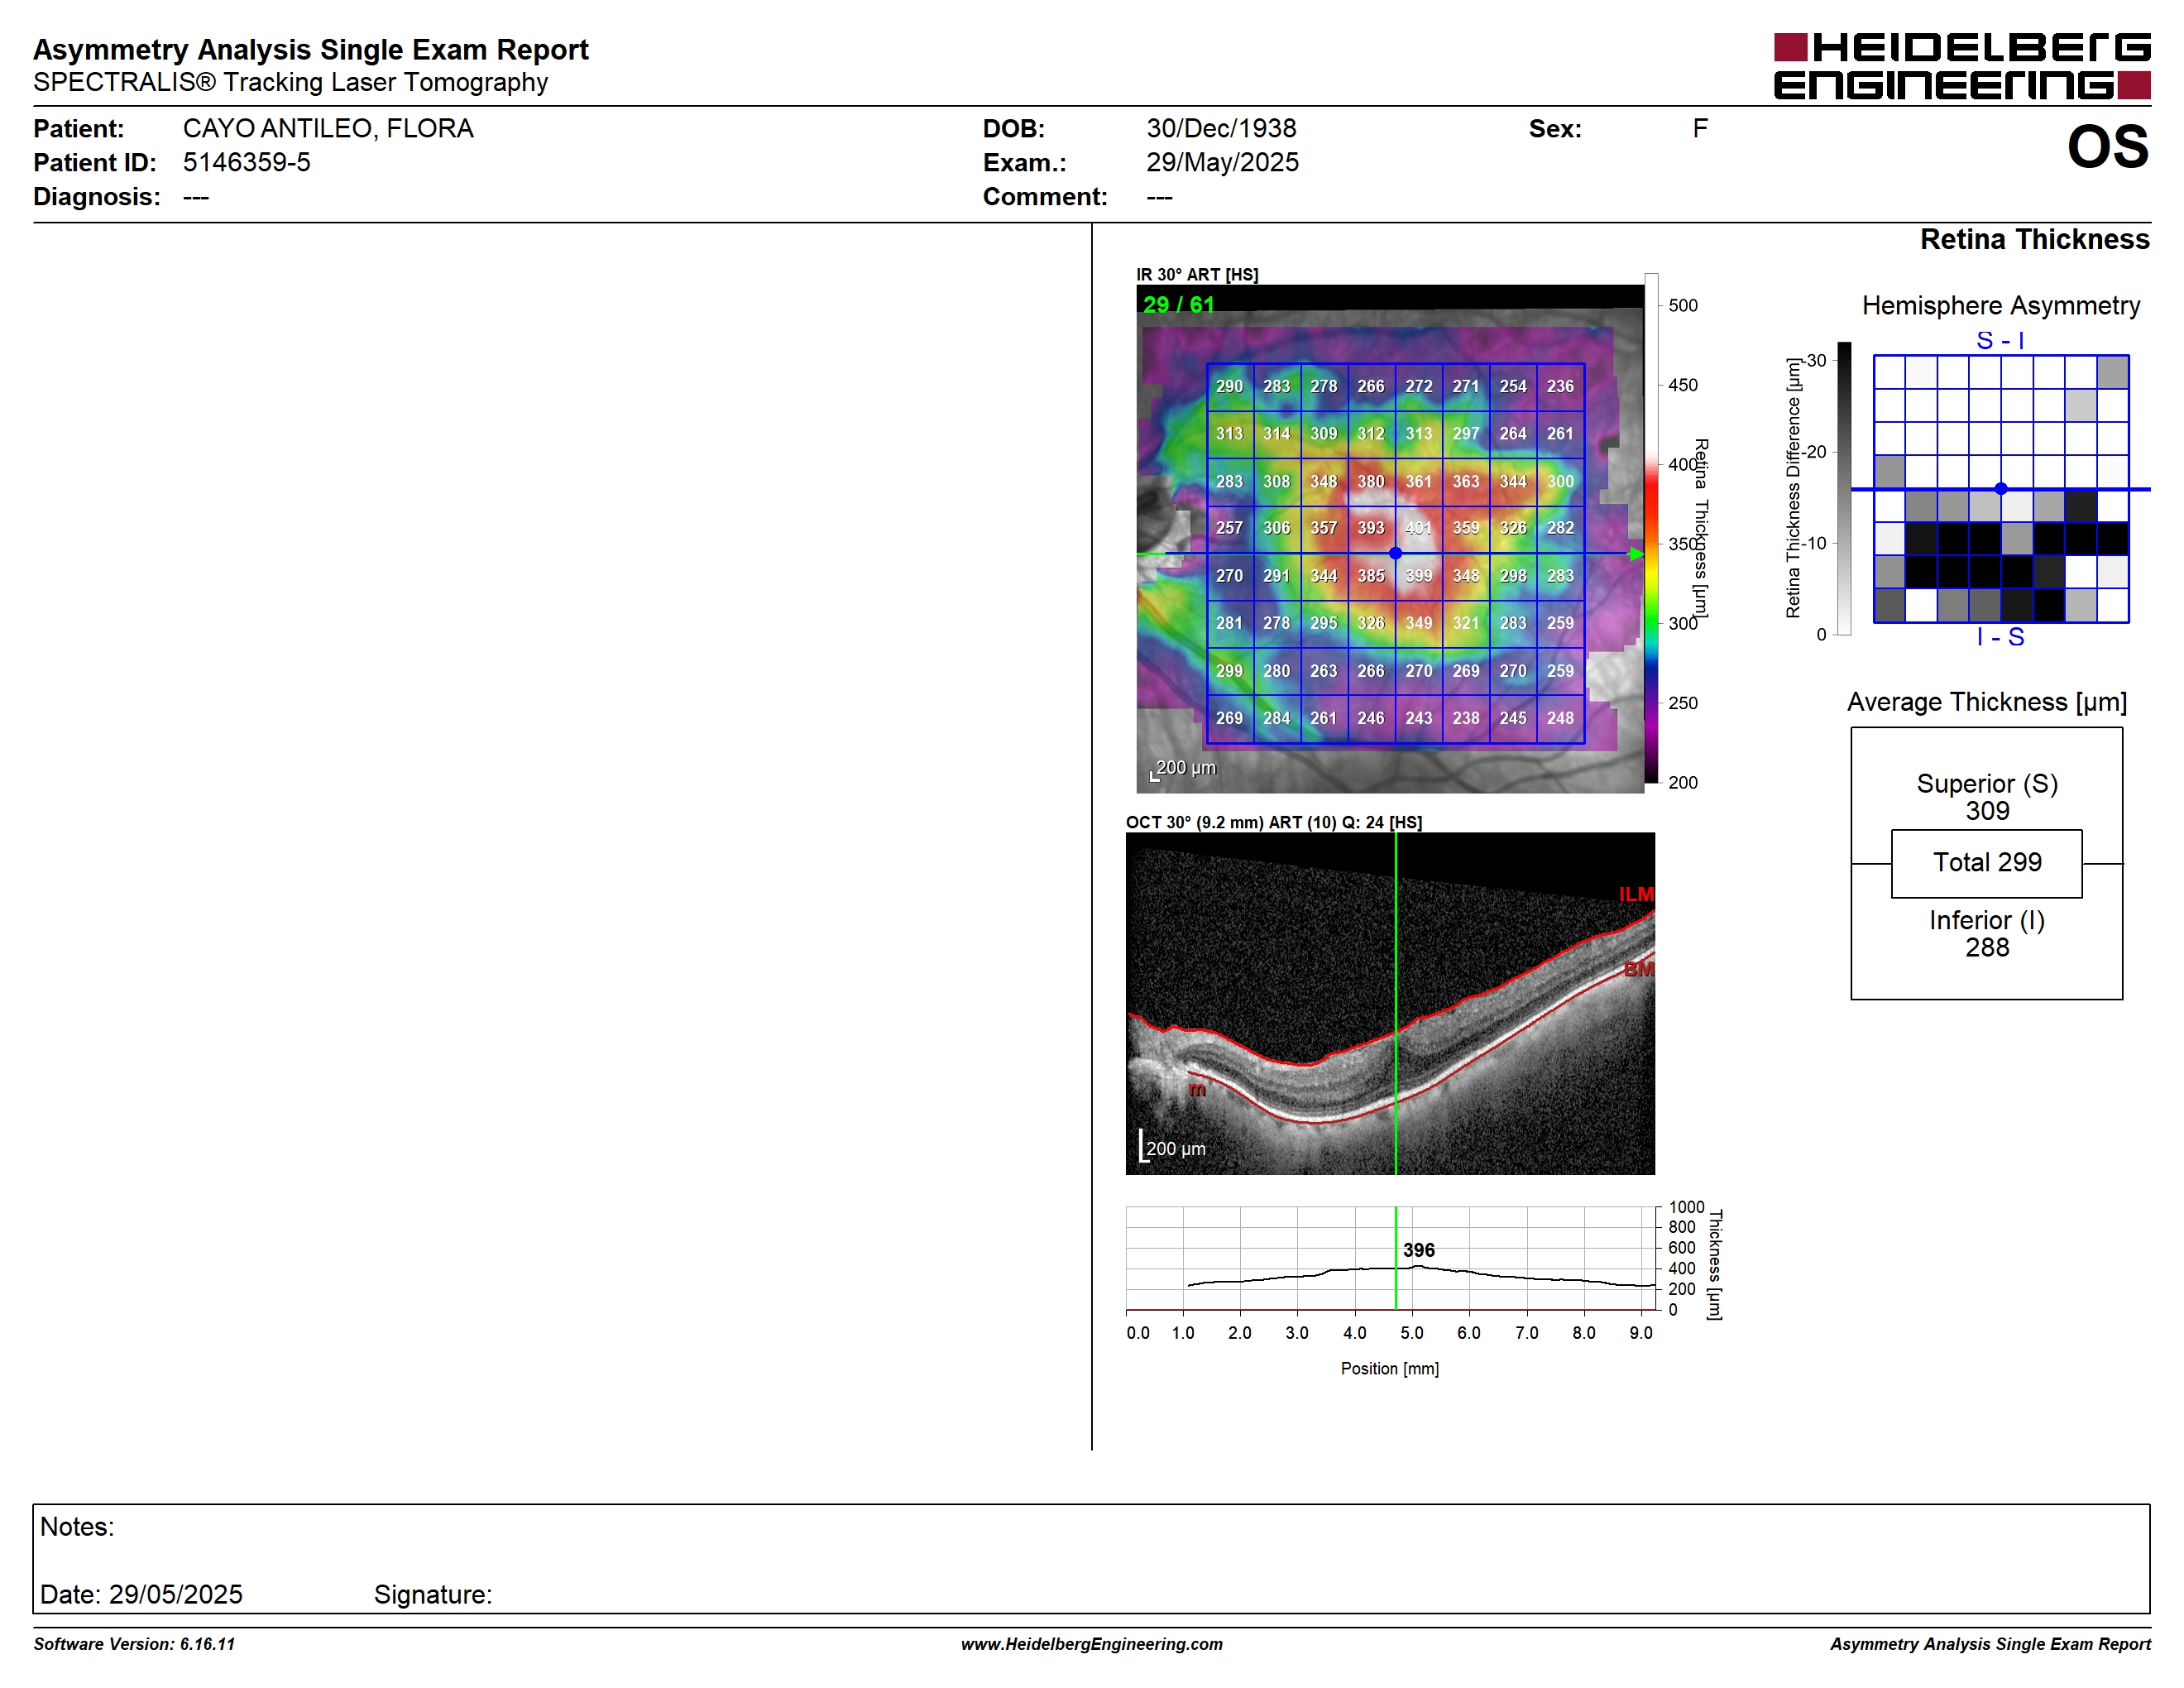Click the OCT 30° (9.2 mm) ART caption

tap(1274, 822)
